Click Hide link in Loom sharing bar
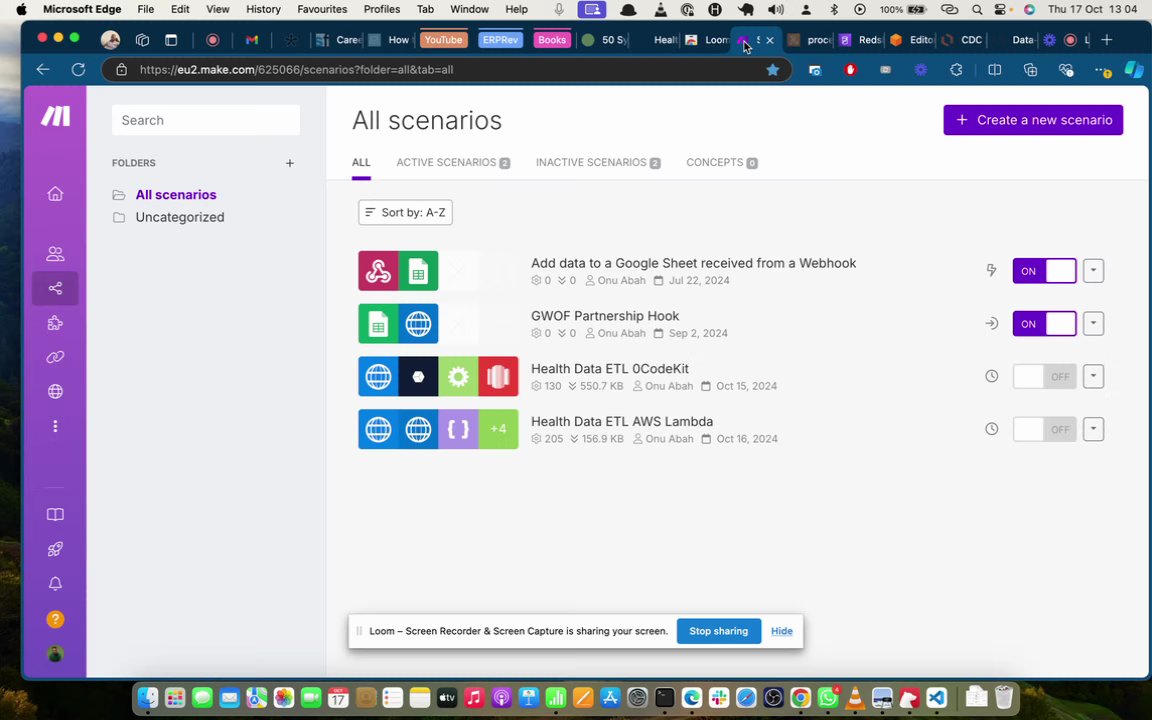This screenshot has height=720, width=1152. (x=782, y=631)
